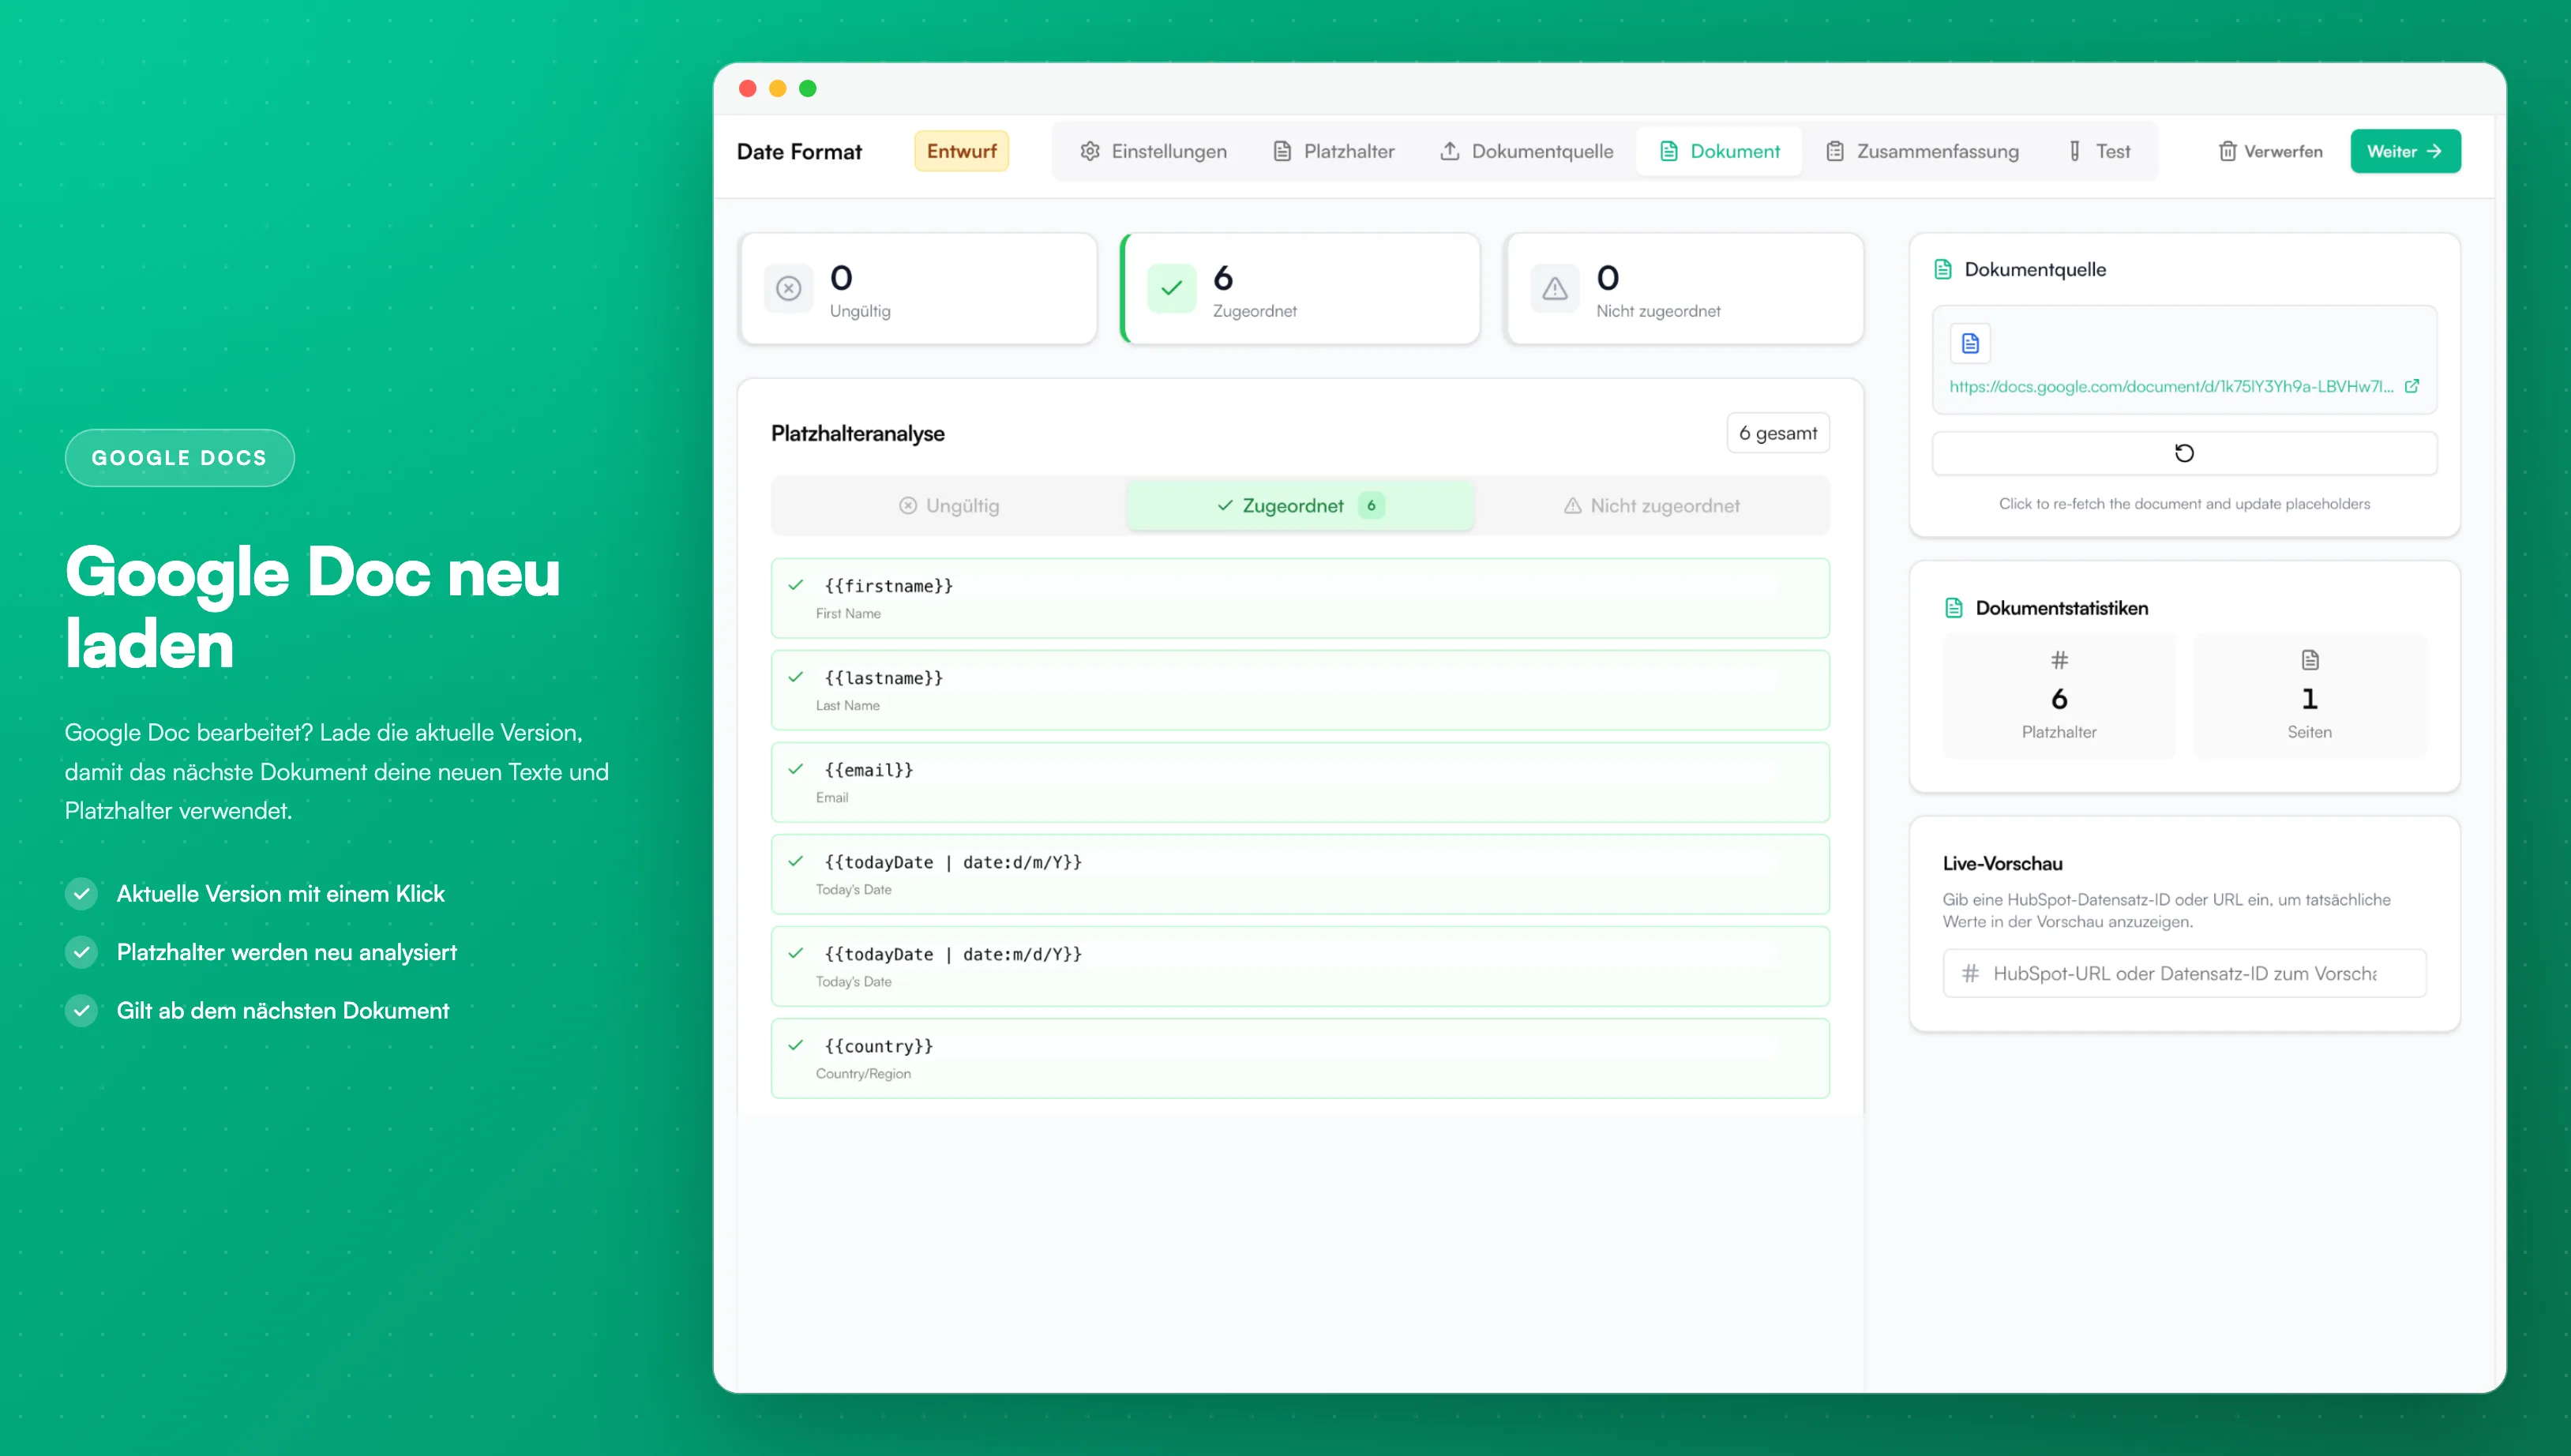Go to the Dokumentquelle tab
This screenshot has height=1456, width=2571.
(x=1526, y=151)
